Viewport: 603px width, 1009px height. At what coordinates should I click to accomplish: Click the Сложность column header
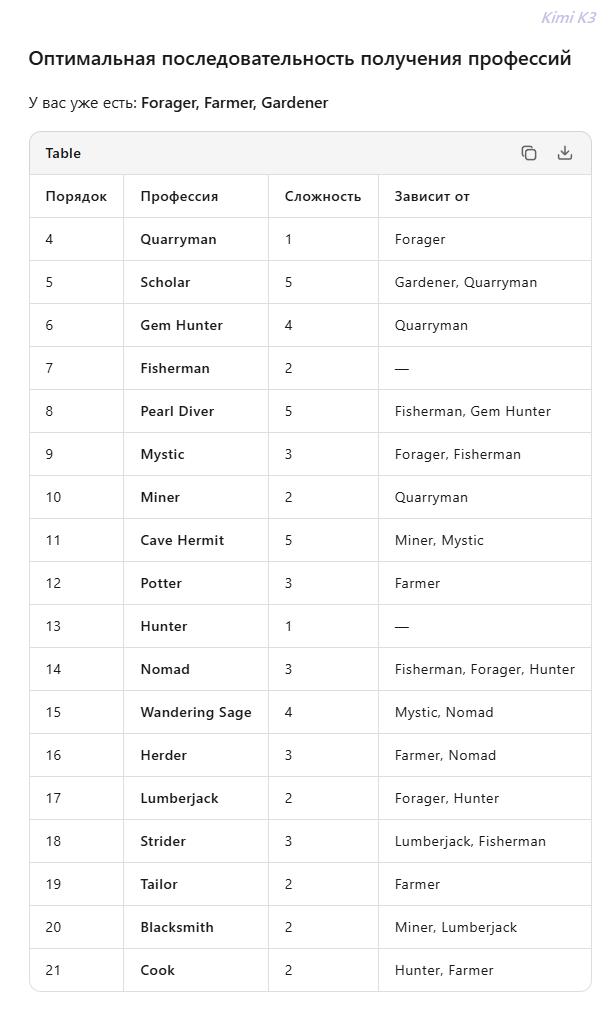(322, 196)
